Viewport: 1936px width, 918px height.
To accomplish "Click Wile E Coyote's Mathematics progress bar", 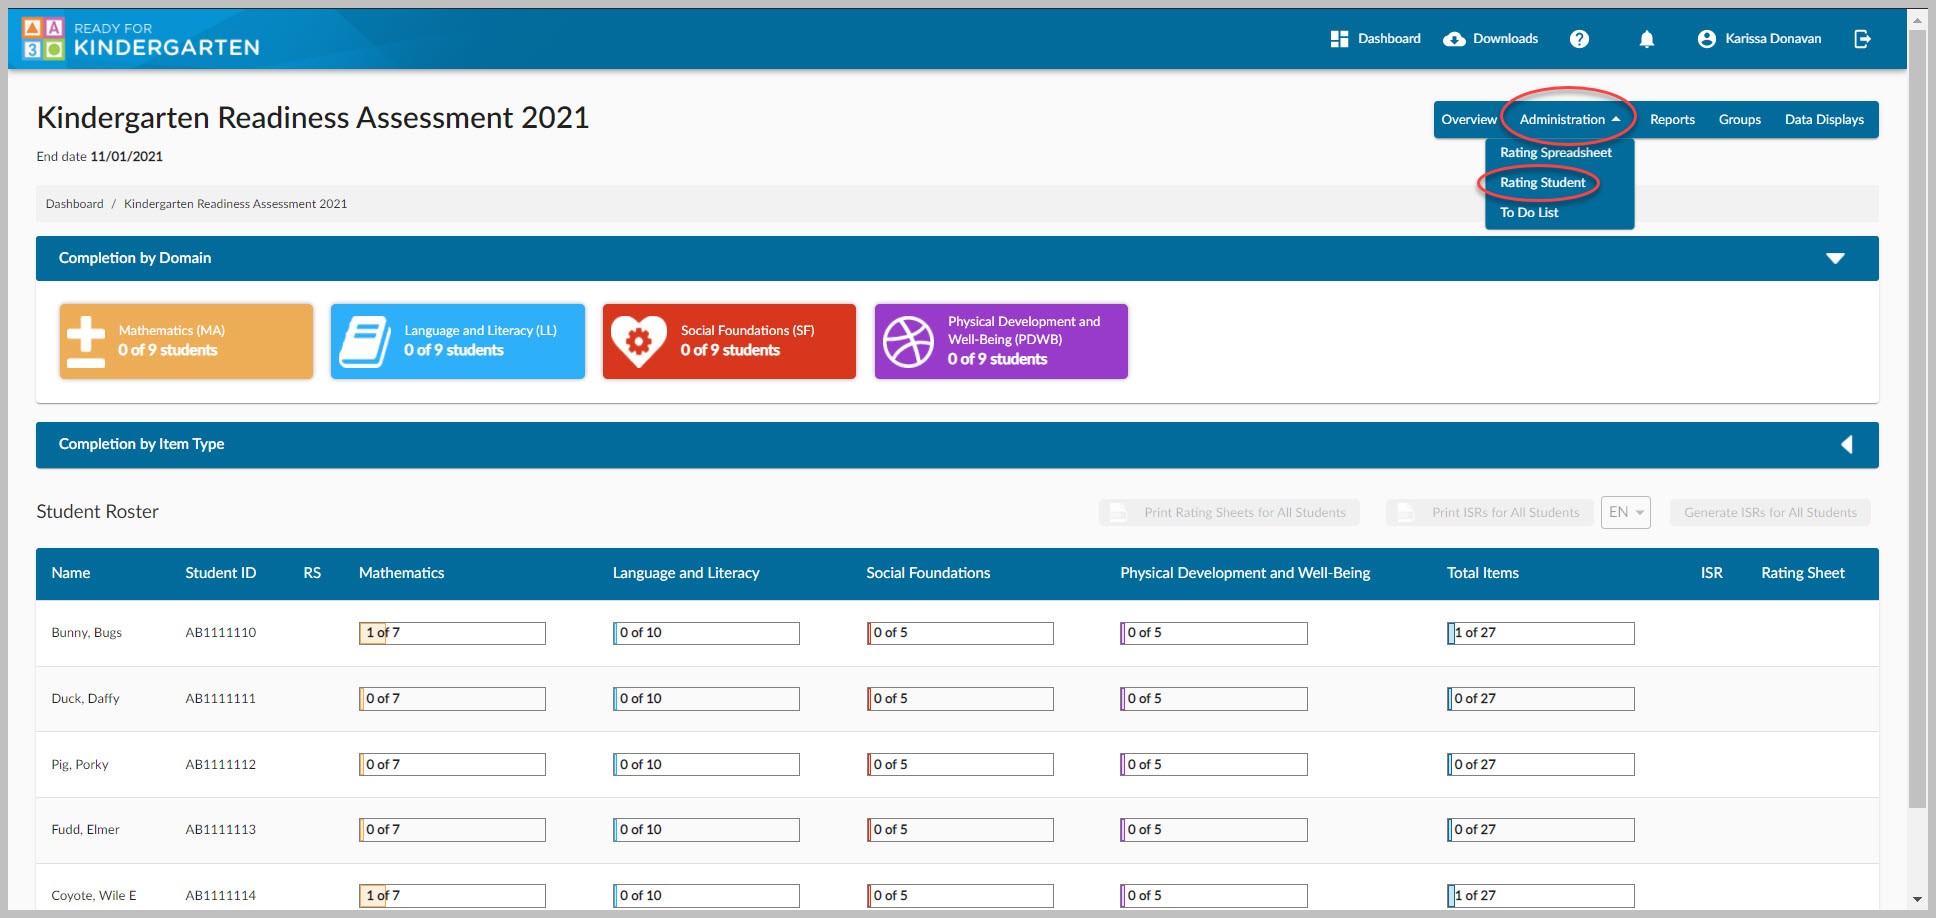I will click(x=452, y=896).
